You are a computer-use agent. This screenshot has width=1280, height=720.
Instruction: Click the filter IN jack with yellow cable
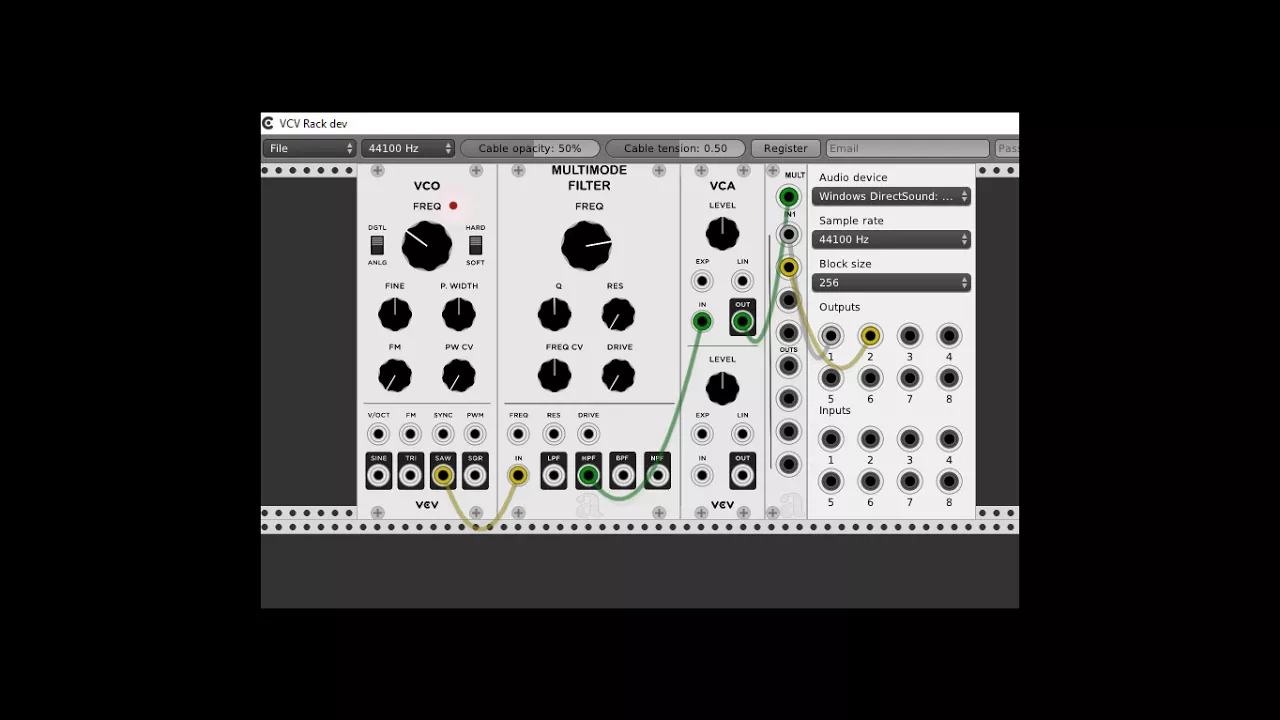[x=518, y=476]
